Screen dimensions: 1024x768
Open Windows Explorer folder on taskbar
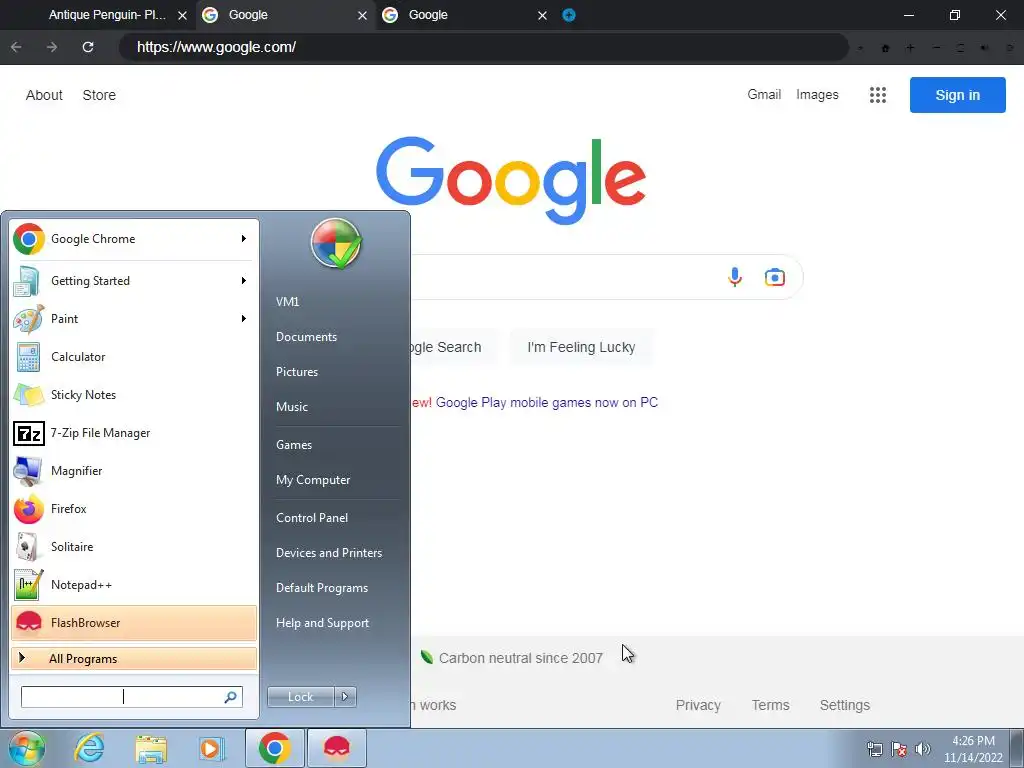151,749
